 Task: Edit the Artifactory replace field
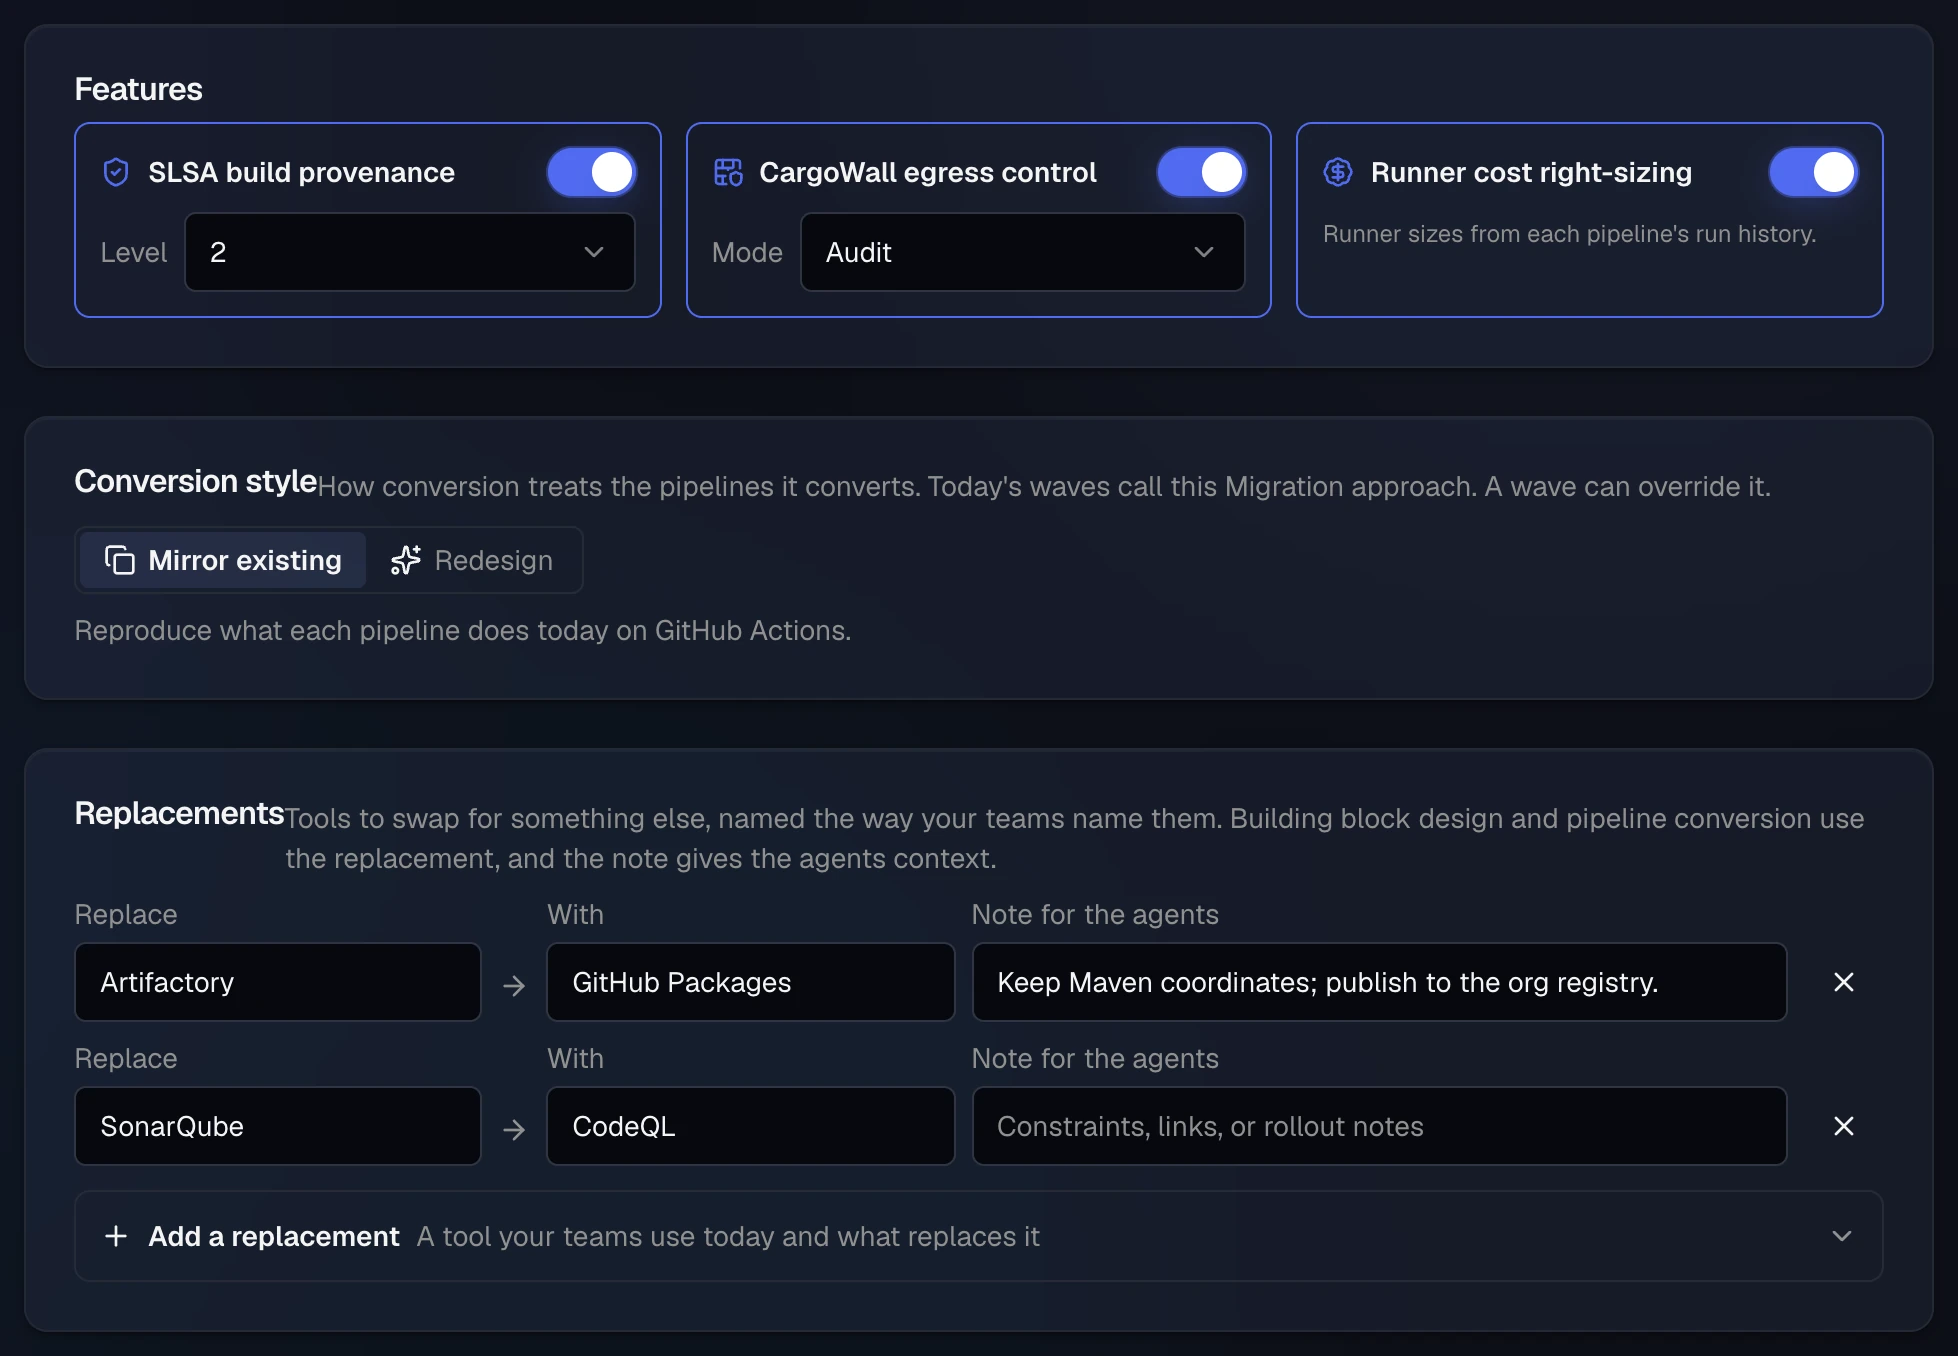[278, 982]
